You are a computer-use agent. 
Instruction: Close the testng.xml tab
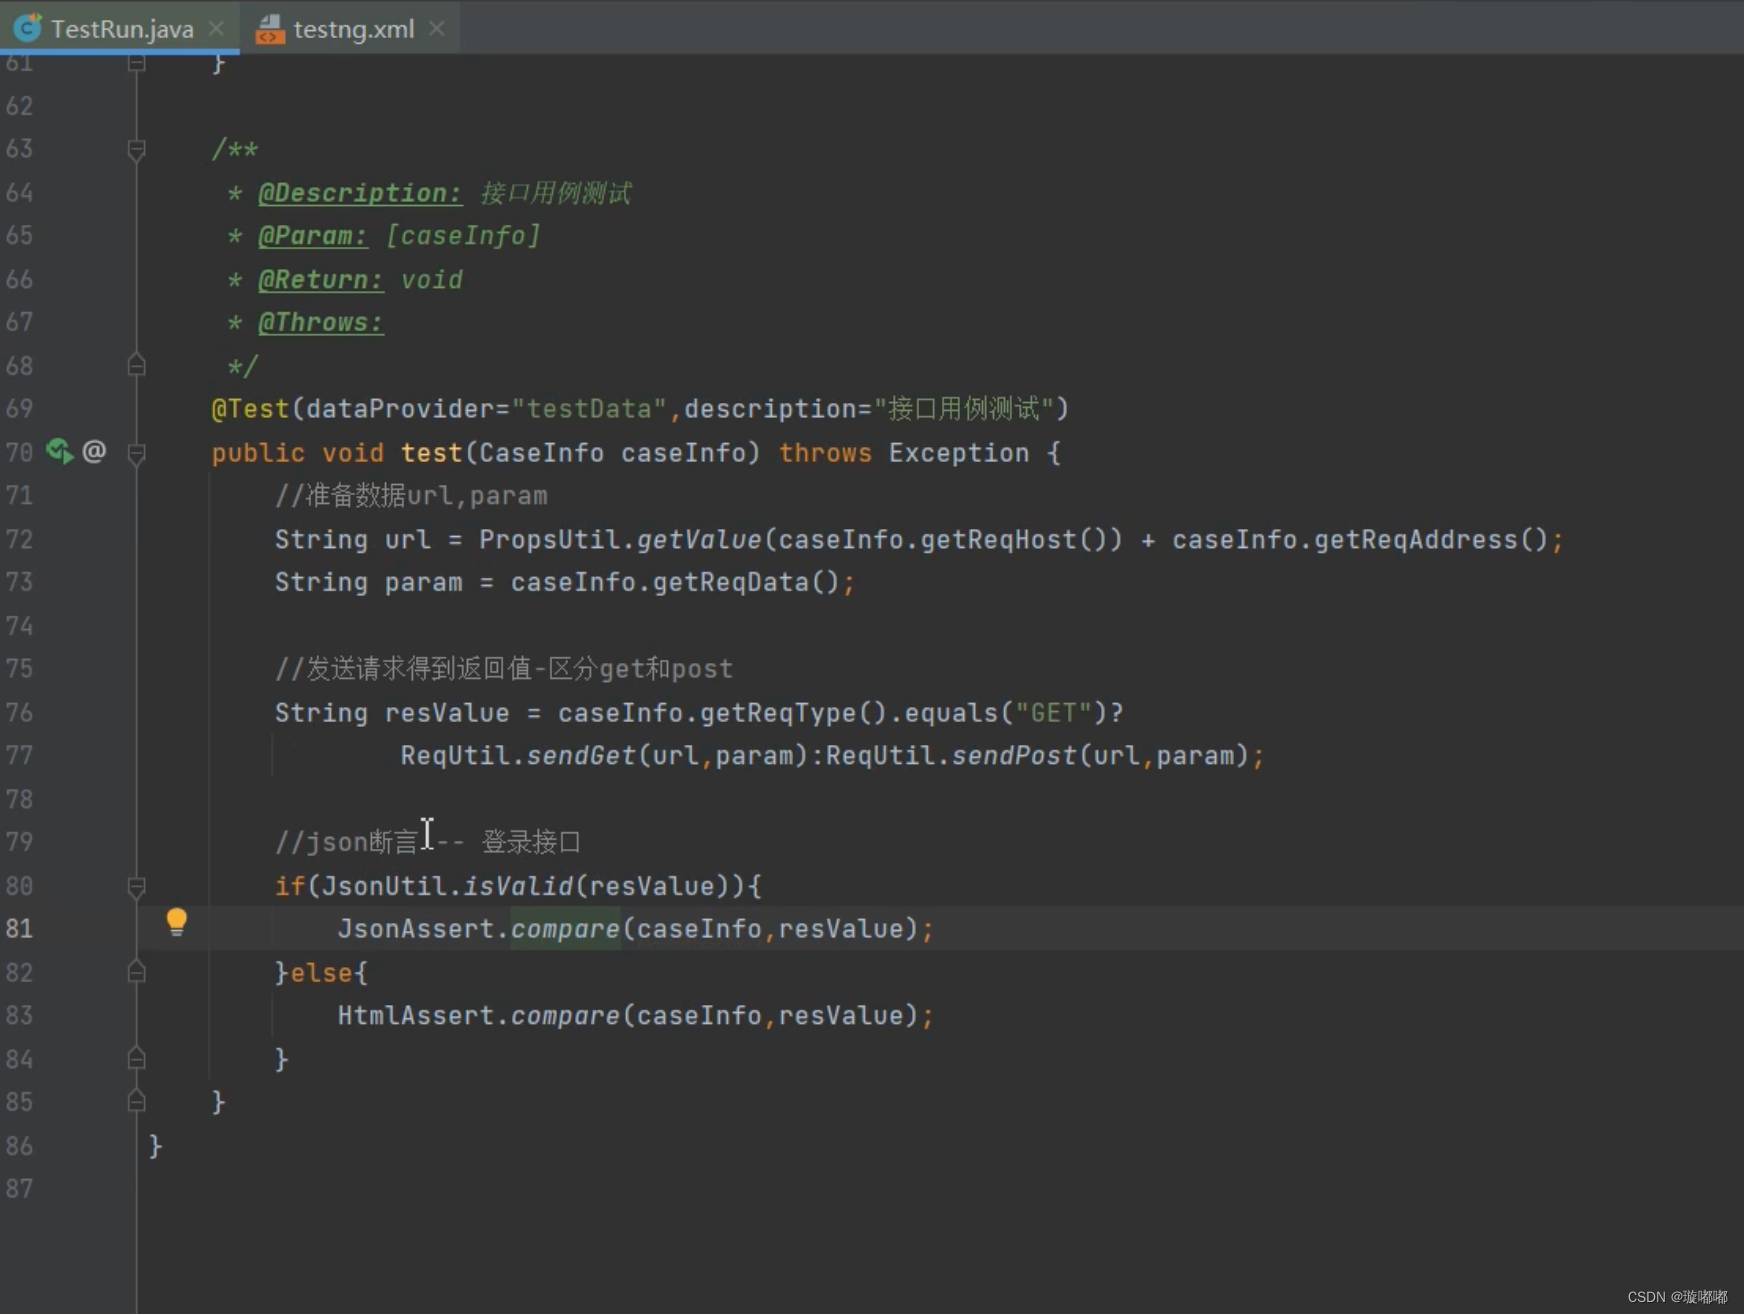(437, 29)
